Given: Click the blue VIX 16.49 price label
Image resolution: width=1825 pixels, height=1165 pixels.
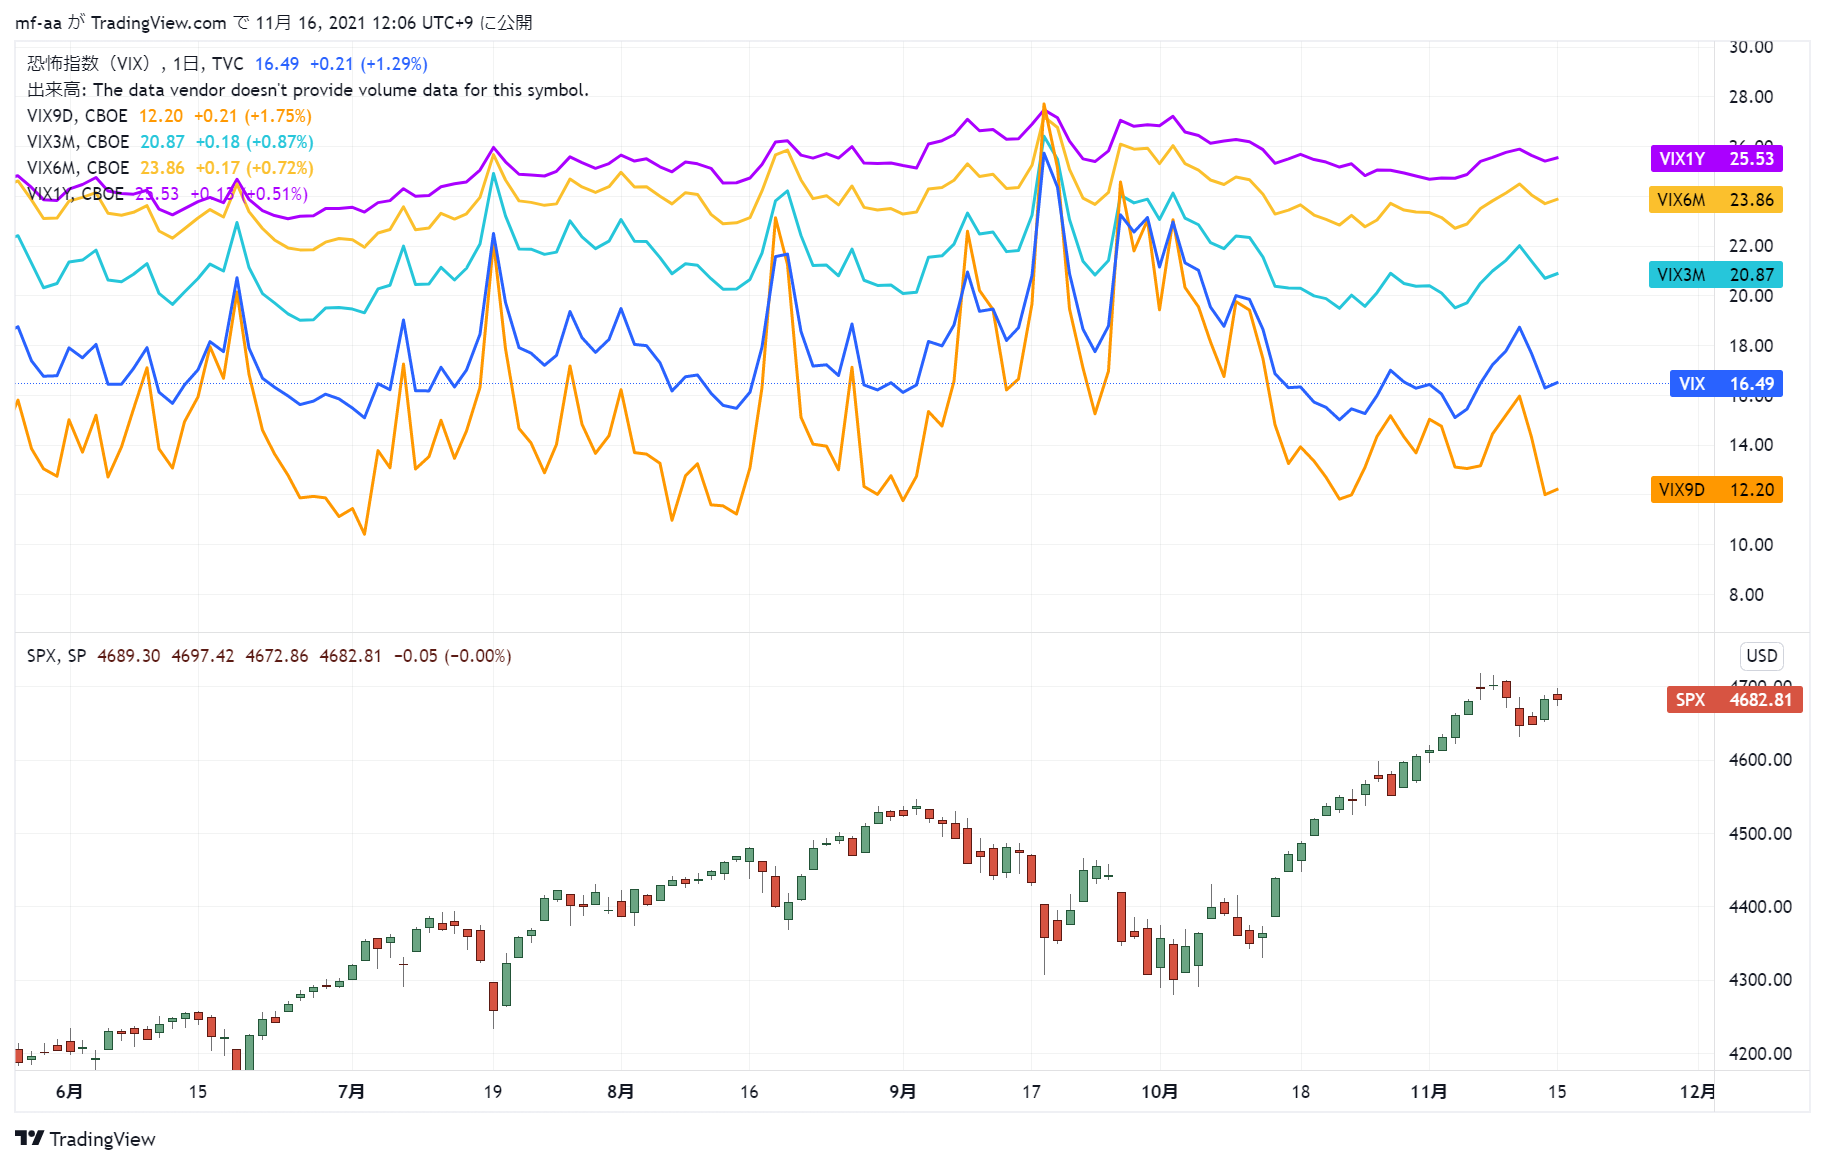Looking at the screenshot, I should tap(1726, 384).
